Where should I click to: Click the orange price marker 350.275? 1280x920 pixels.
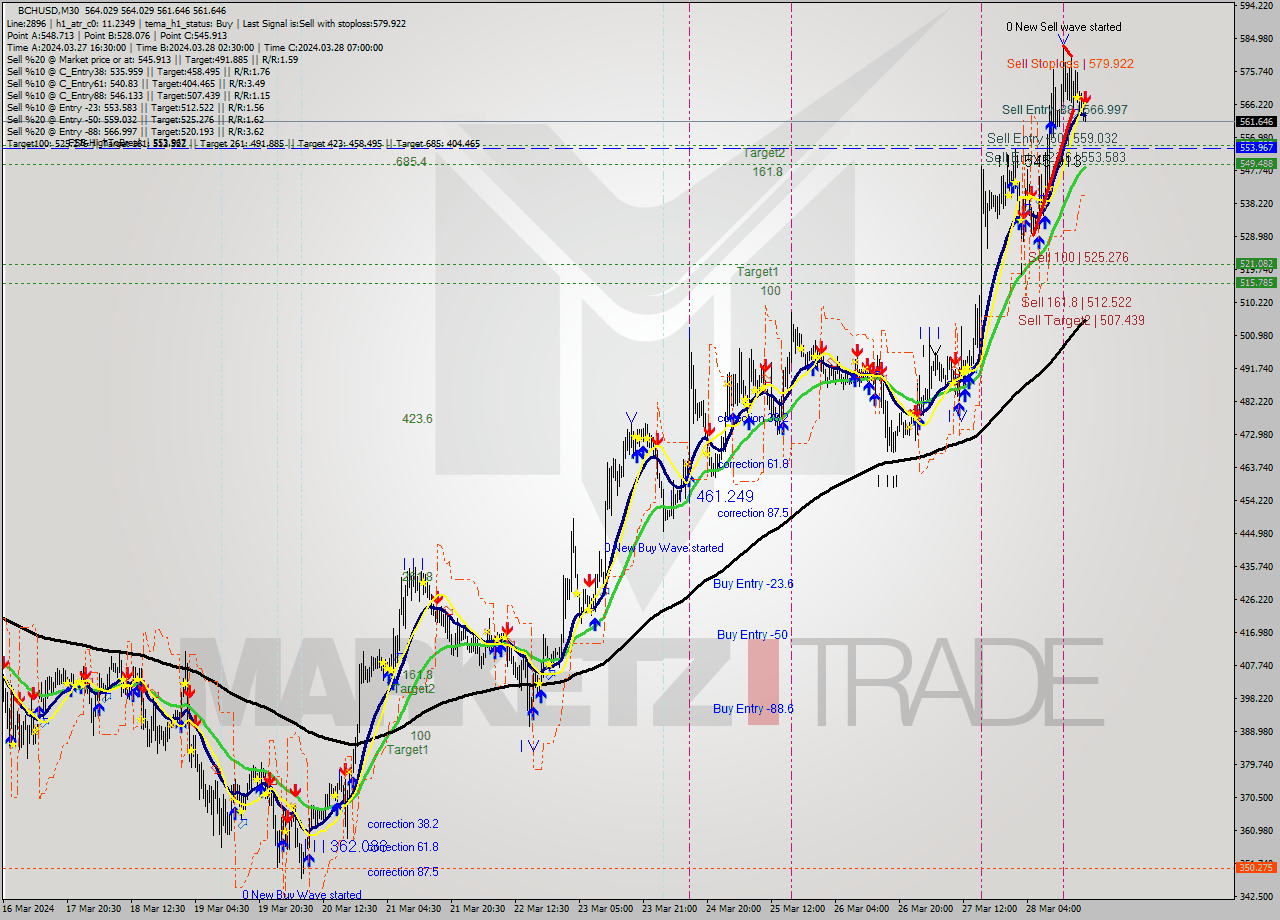(x=1257, y=867)
